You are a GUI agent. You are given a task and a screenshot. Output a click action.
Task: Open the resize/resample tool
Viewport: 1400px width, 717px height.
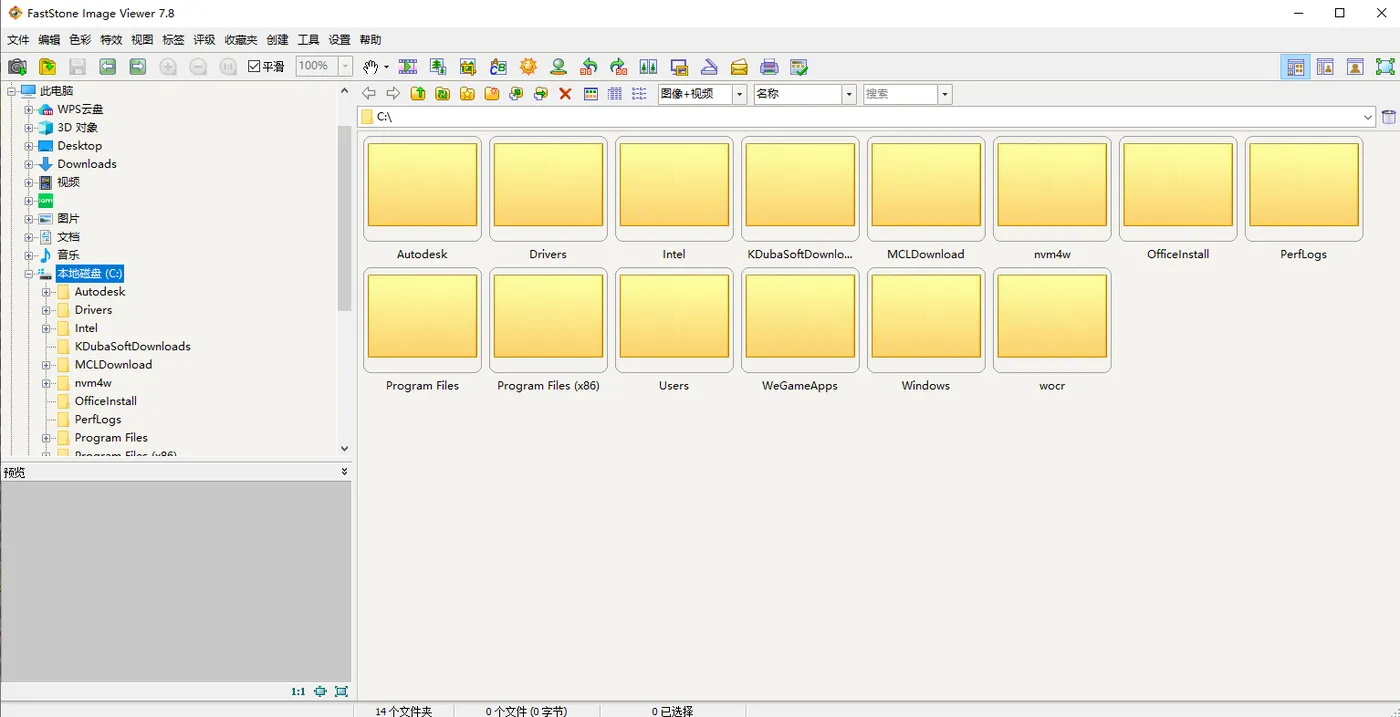click(x=438, y=67)
